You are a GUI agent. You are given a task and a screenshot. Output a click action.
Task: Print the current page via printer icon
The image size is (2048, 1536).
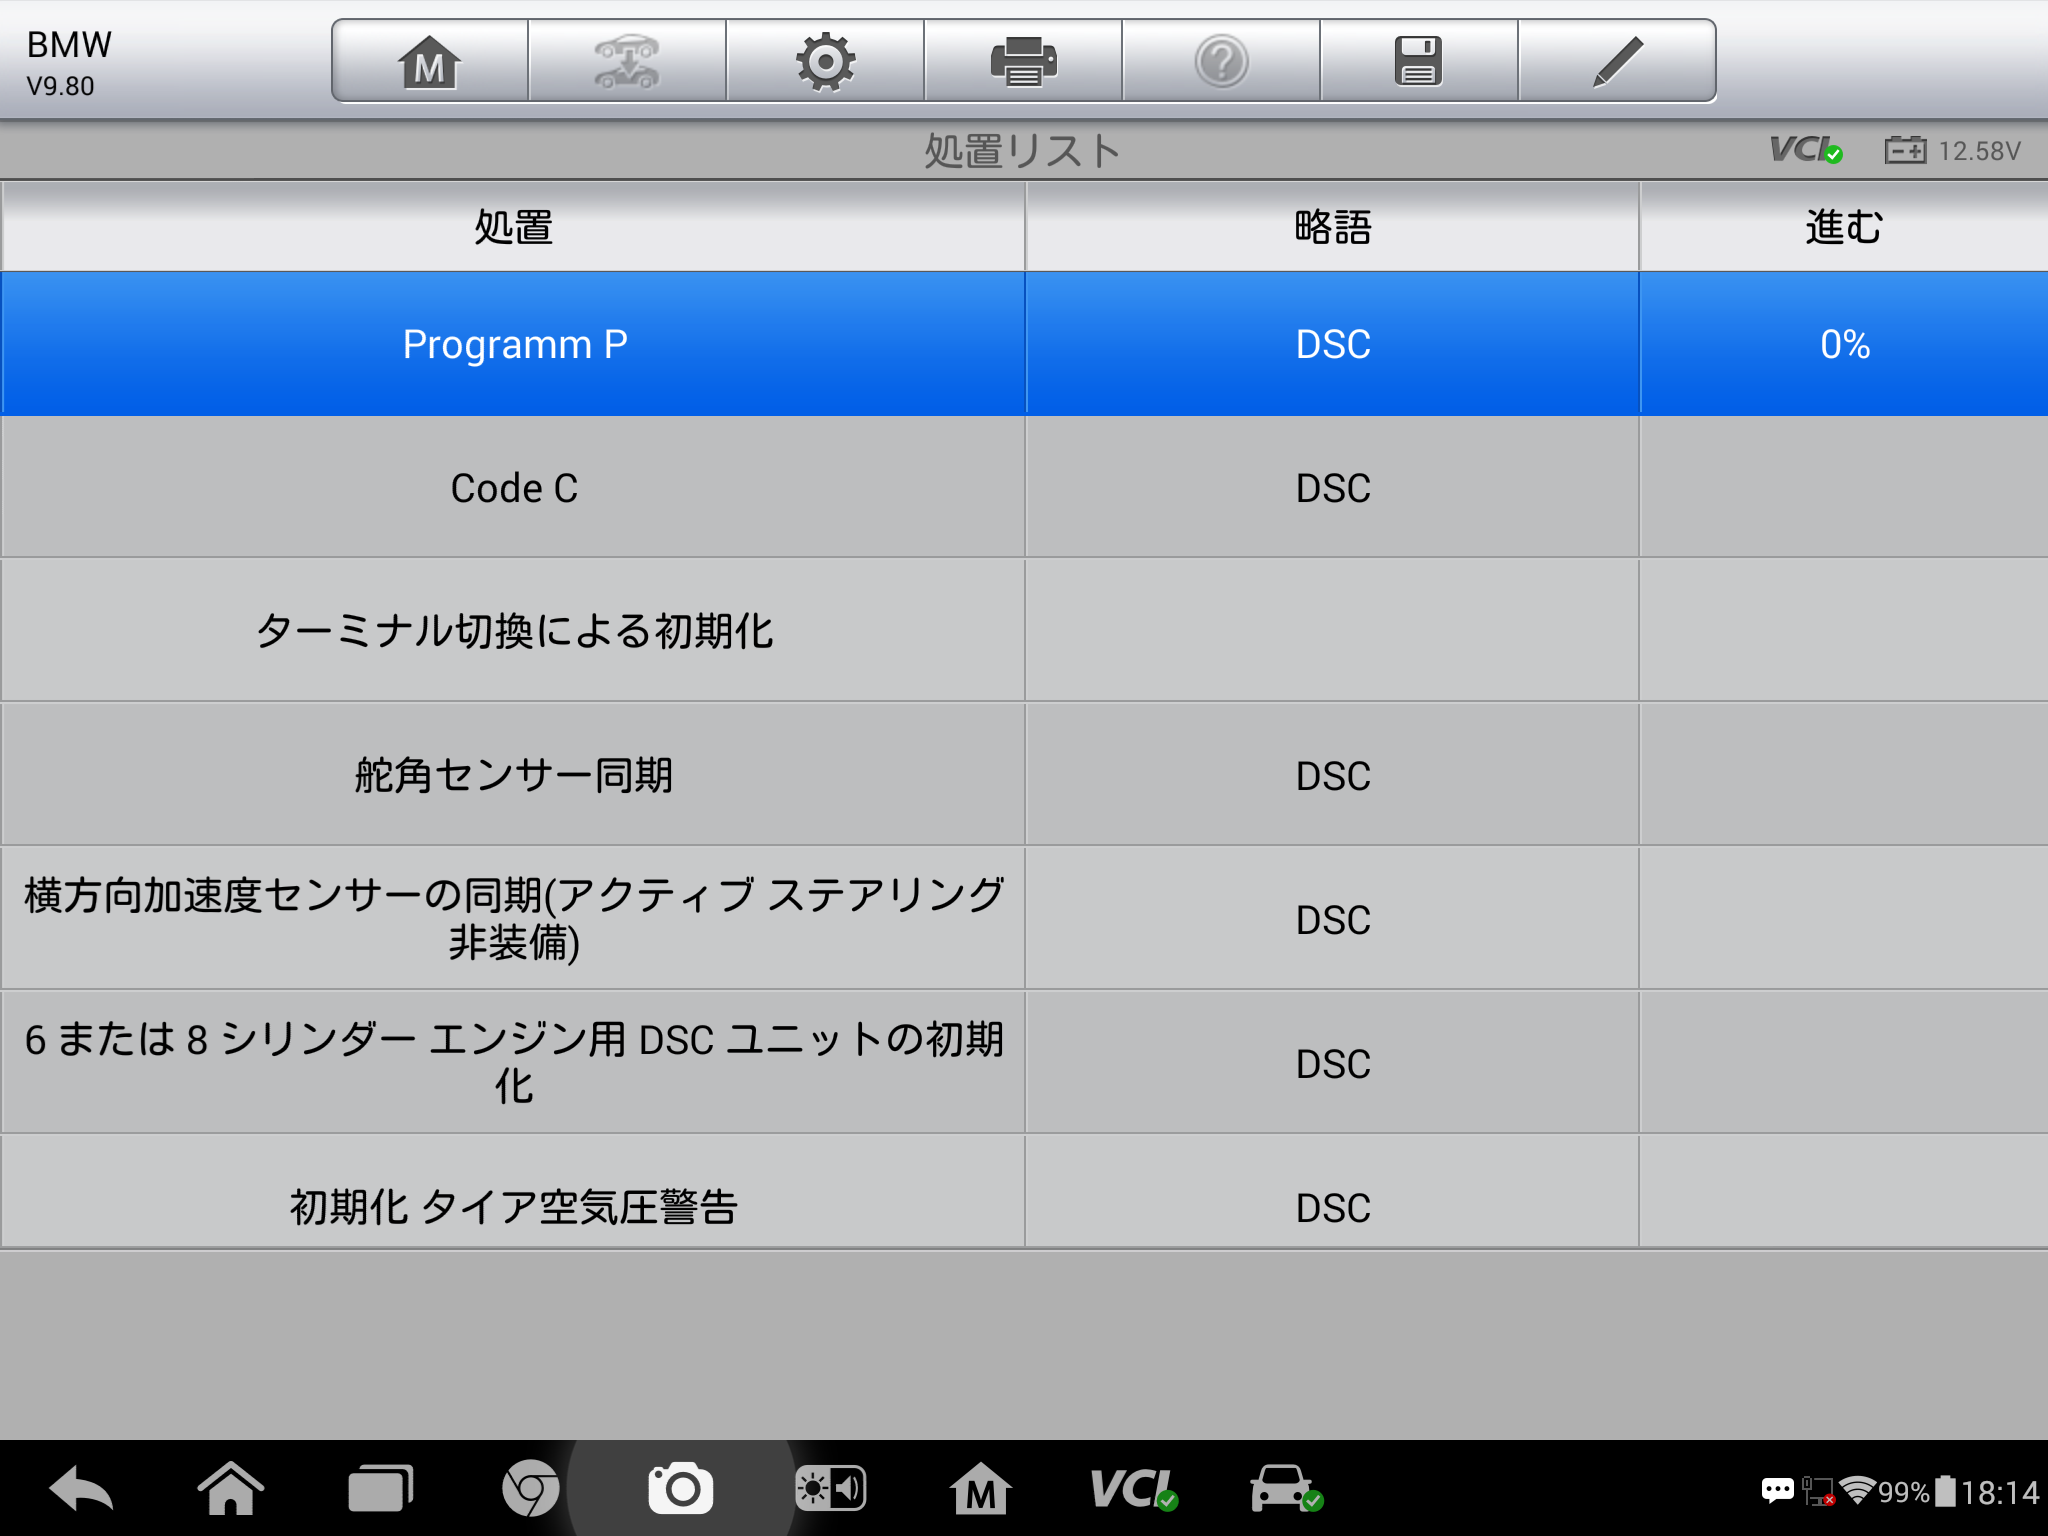(1023, 61)
